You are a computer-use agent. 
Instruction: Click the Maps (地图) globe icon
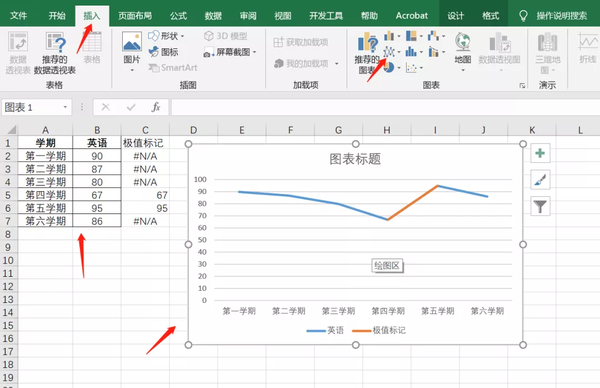[463, 42]
